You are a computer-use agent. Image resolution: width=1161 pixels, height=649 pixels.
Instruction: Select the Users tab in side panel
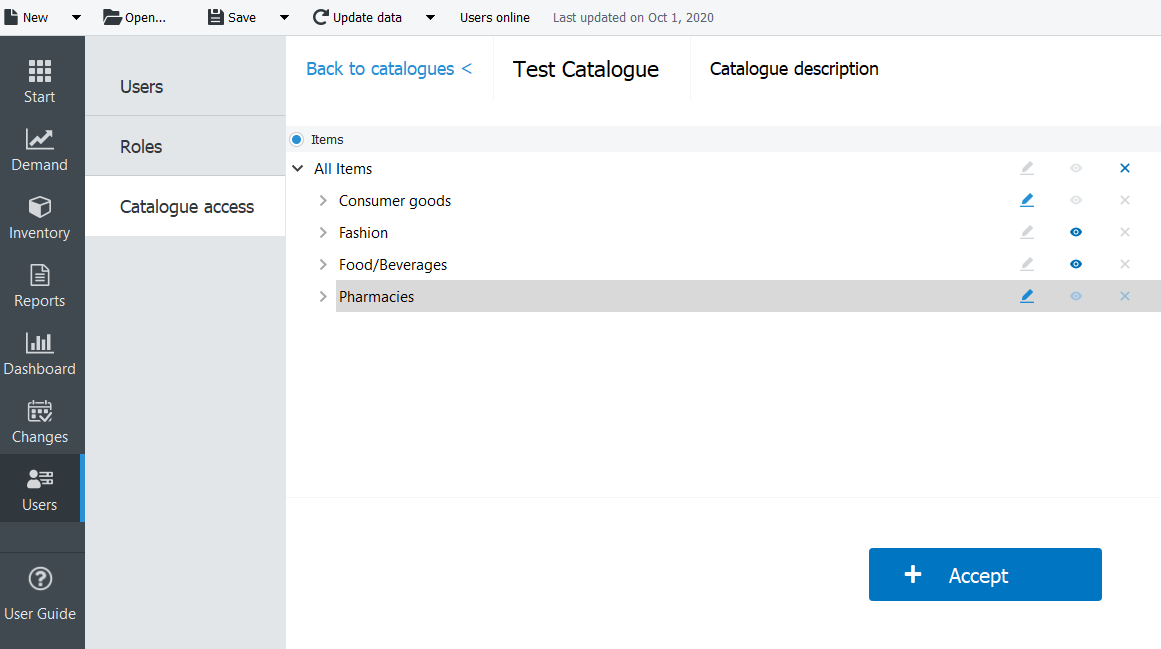point(141,87)
